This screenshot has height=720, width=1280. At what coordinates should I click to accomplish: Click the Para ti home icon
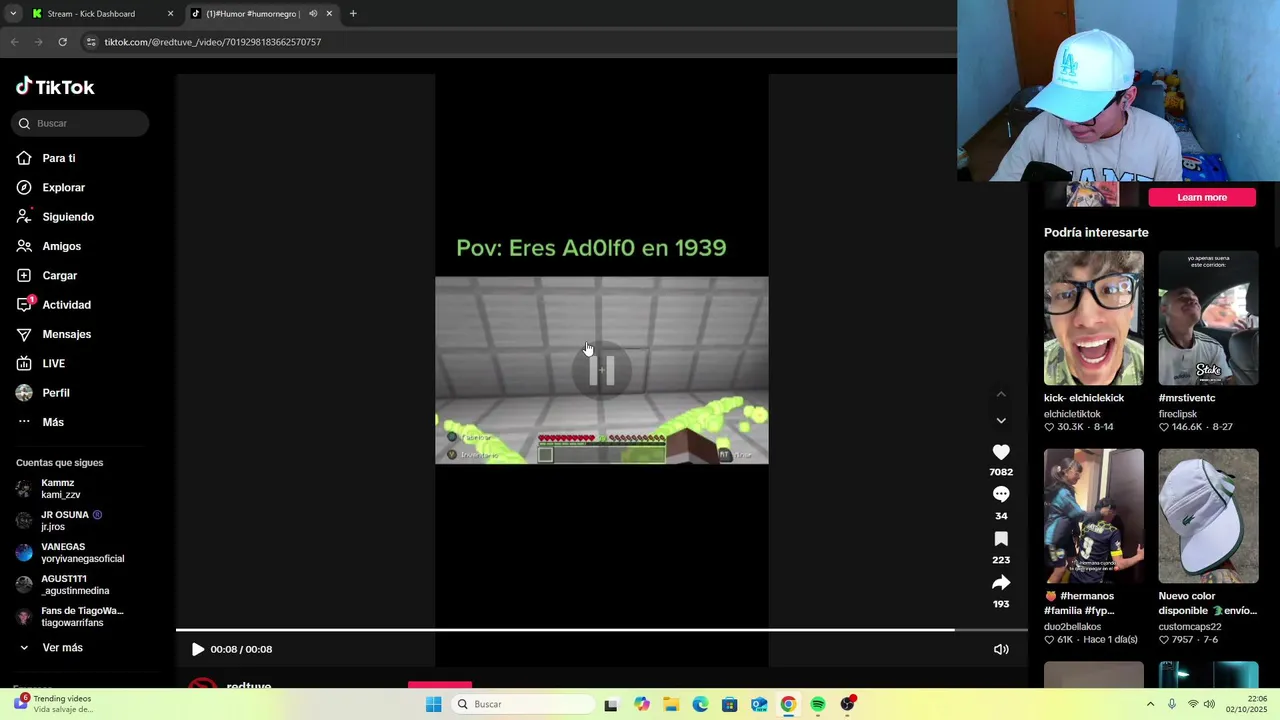24,158
